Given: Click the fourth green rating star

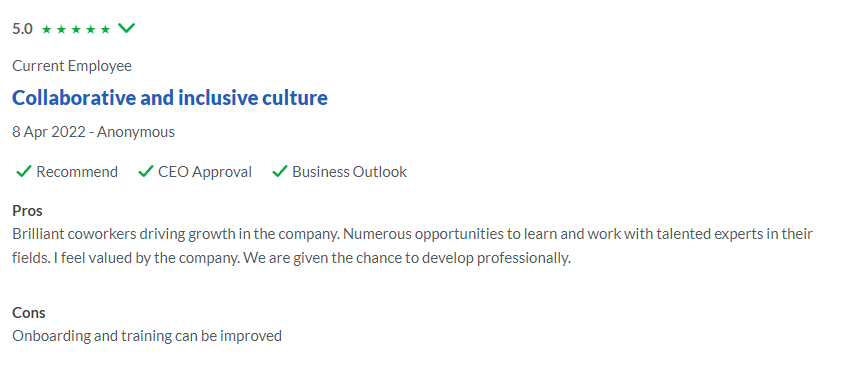Looking at the screenshot, I should pos(91,29).
